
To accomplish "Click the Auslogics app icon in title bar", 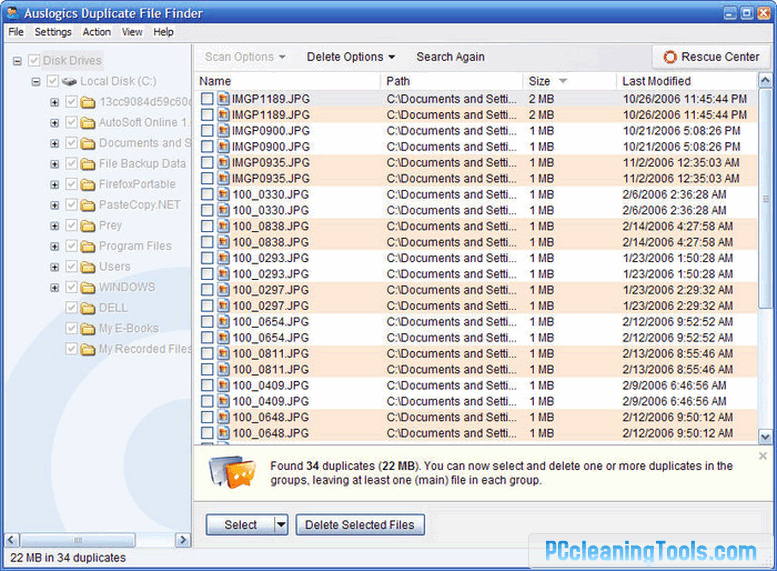I will 13,12.
